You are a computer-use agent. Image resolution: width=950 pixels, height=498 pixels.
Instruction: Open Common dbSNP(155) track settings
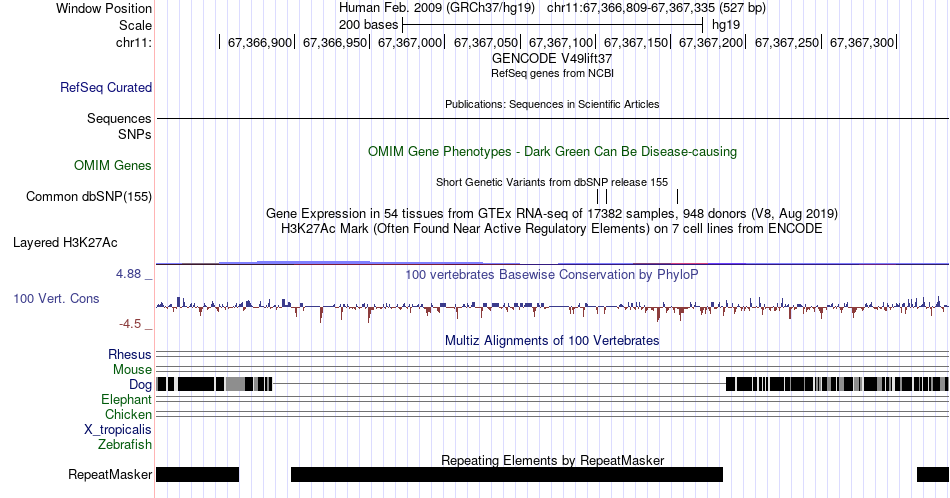[x=89, y=196]
